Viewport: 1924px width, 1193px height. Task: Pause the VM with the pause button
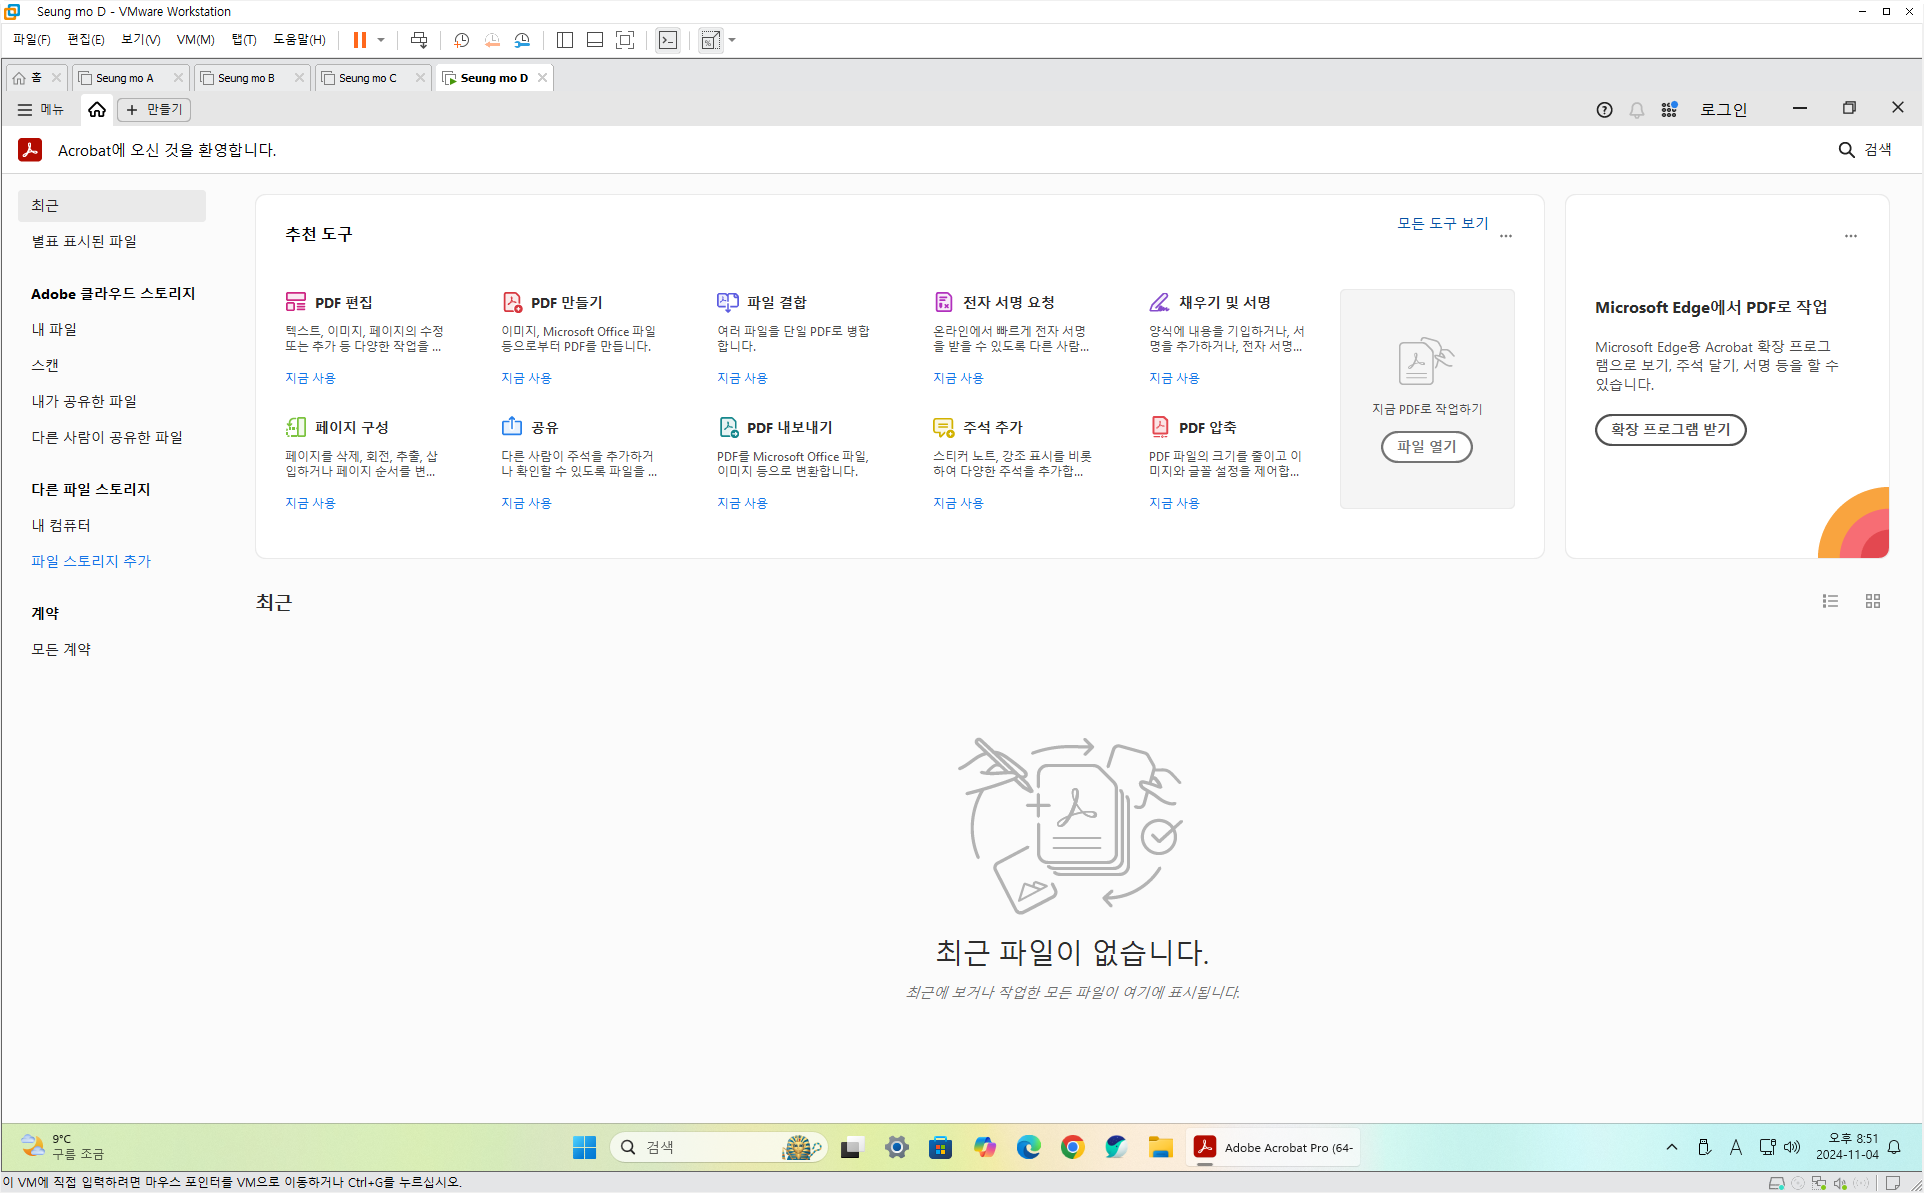tap(359, 40)
